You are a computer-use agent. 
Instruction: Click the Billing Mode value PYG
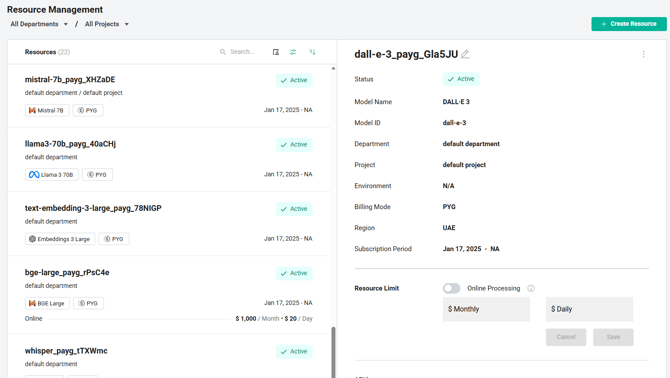click(x=449, y=207)
